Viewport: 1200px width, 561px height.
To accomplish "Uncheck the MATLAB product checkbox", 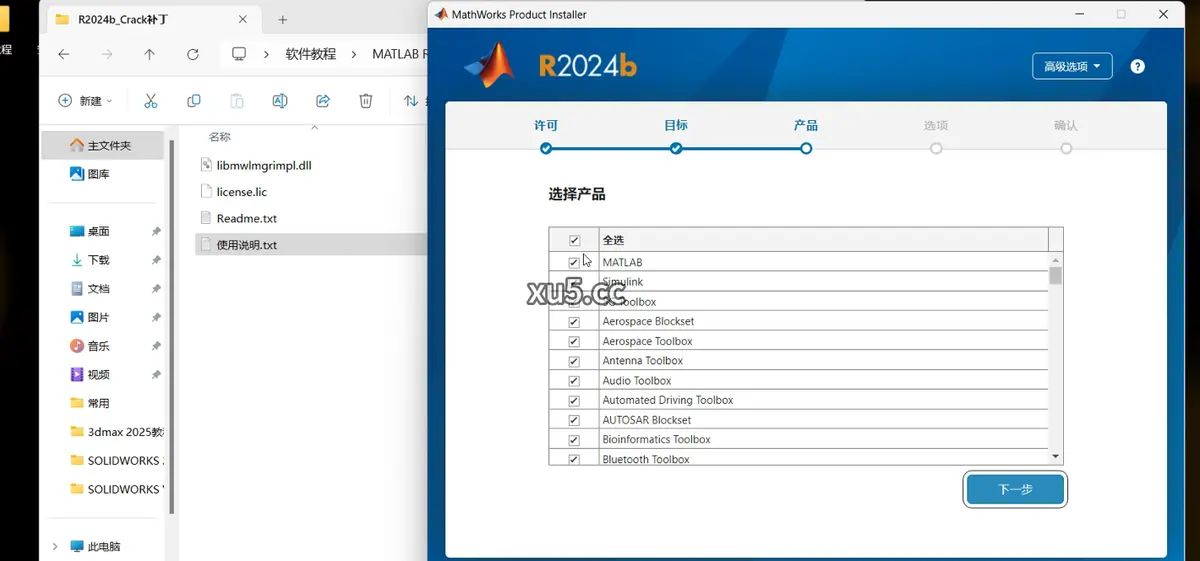I will 574,262.
